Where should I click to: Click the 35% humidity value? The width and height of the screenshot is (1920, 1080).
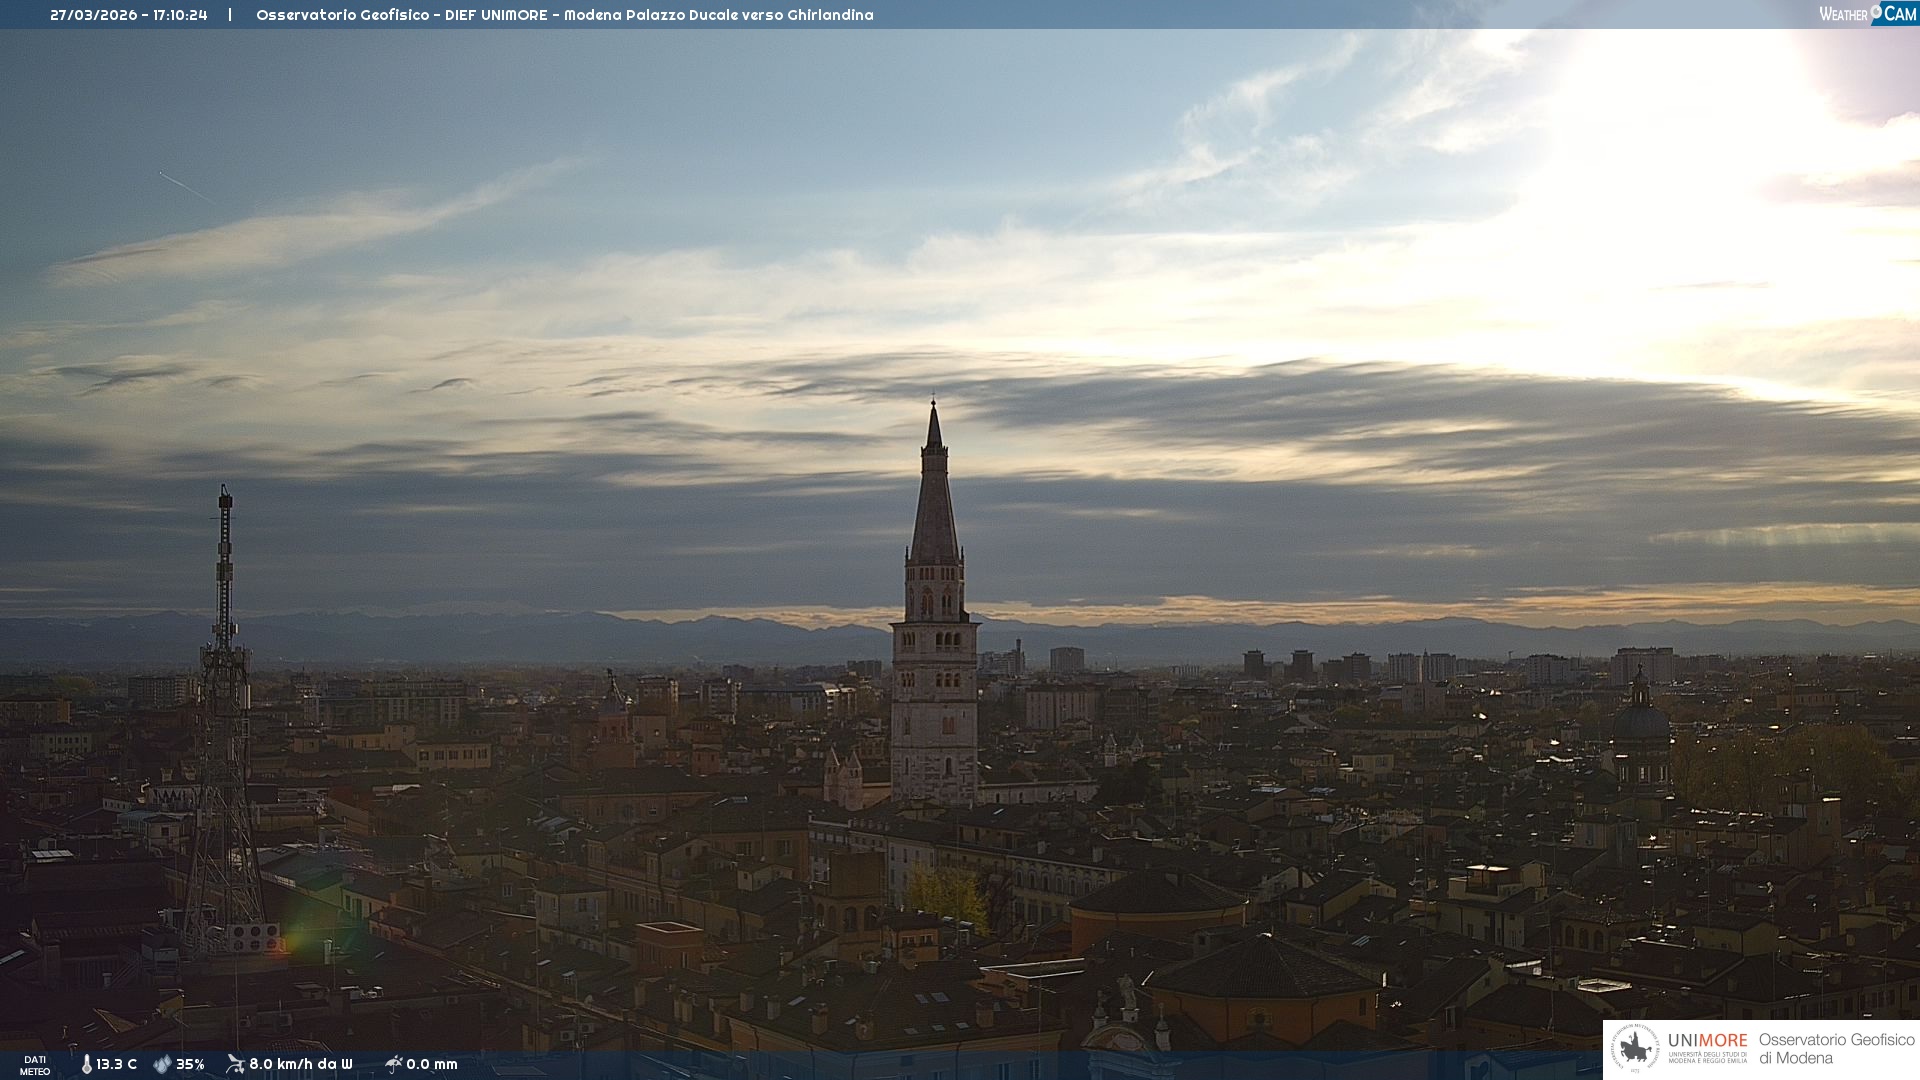pyautogui.click(x=190, y=1064)
